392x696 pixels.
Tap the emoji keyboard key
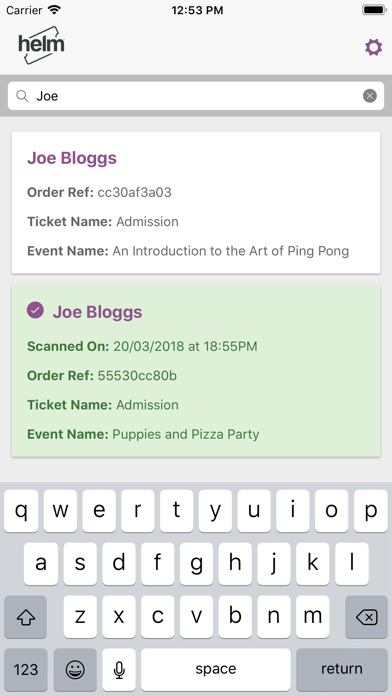75,669
